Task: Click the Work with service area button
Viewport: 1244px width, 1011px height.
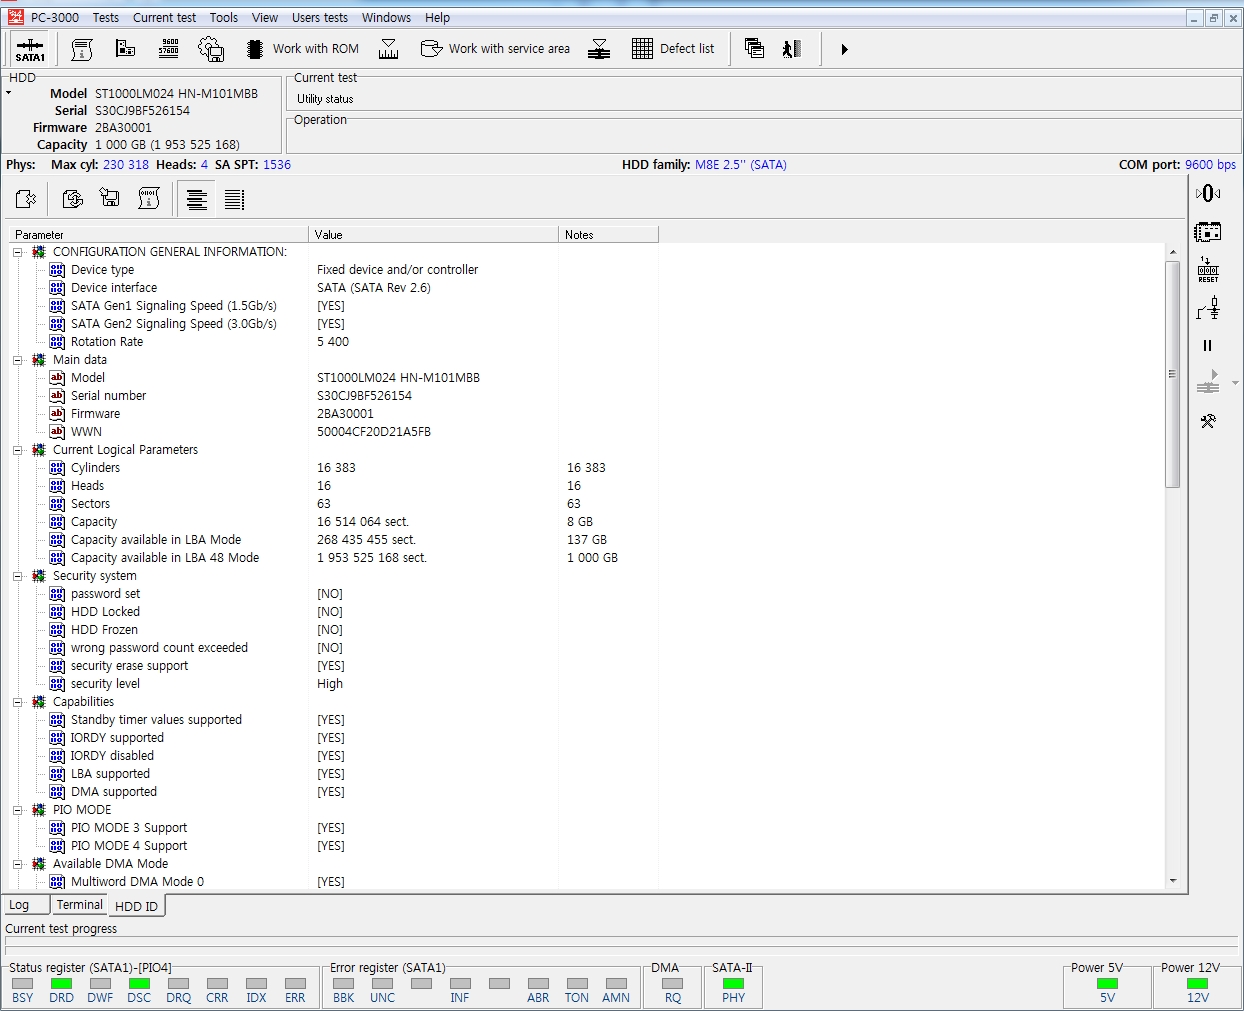Action: pyautogui.click(x=495, y=49)
